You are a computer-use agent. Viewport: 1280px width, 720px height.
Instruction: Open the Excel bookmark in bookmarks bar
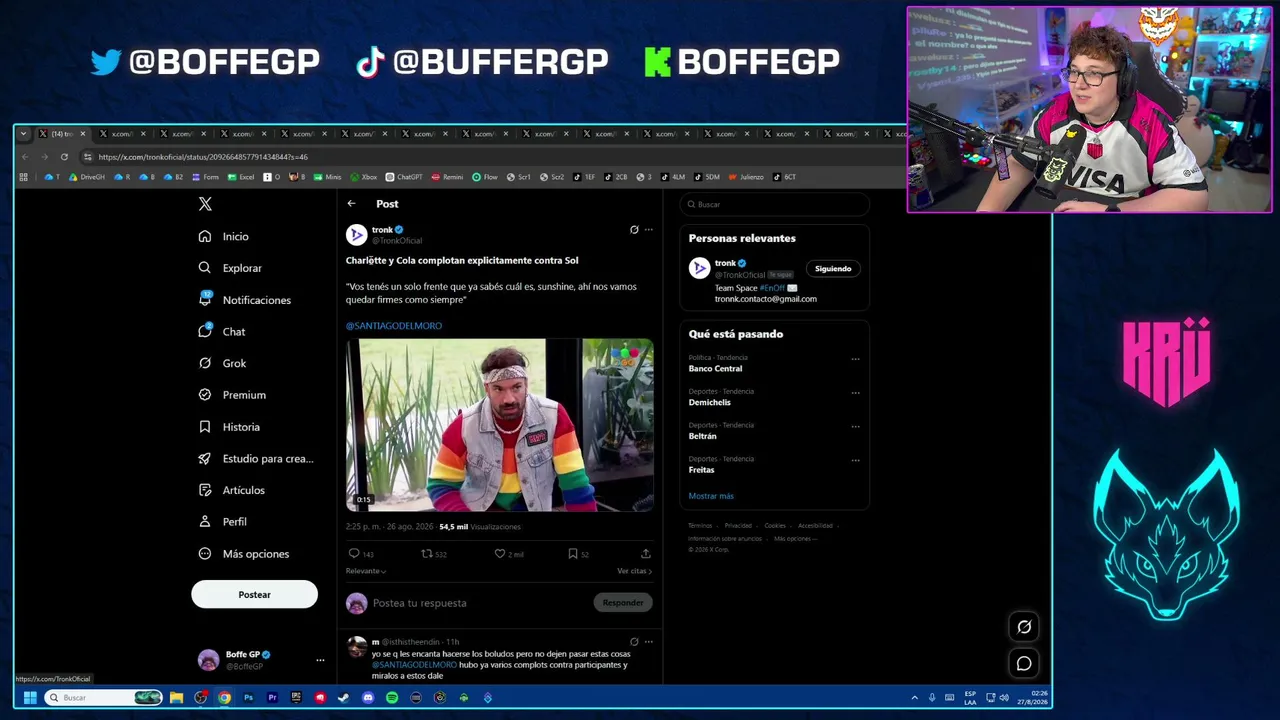click(x=241, y=177)
